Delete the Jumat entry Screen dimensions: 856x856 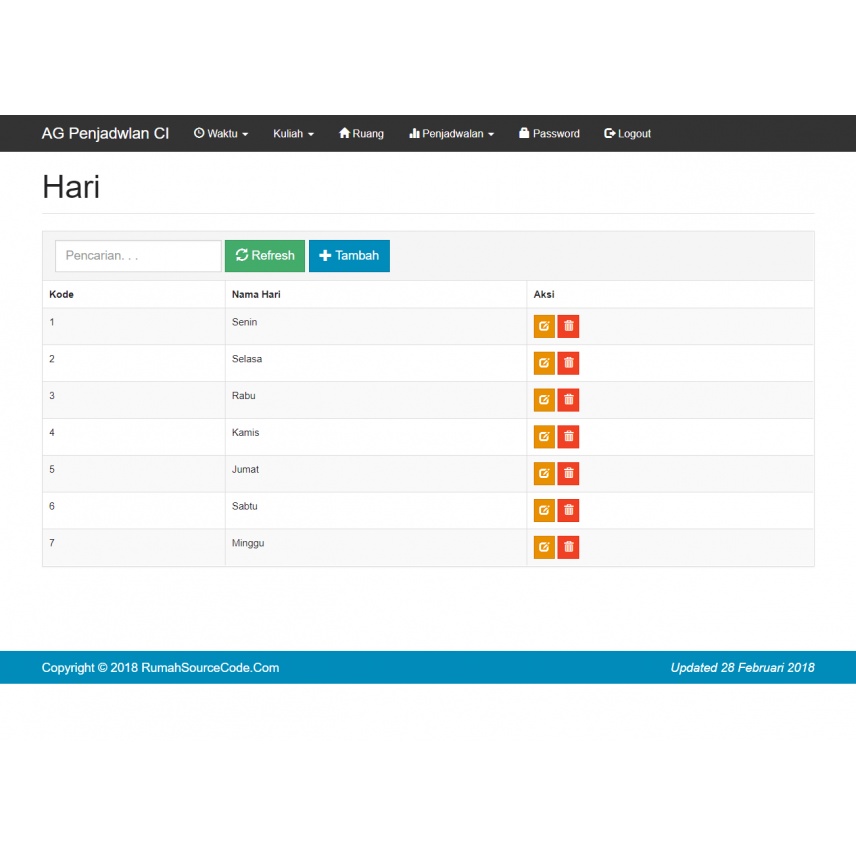coord(568,473)
